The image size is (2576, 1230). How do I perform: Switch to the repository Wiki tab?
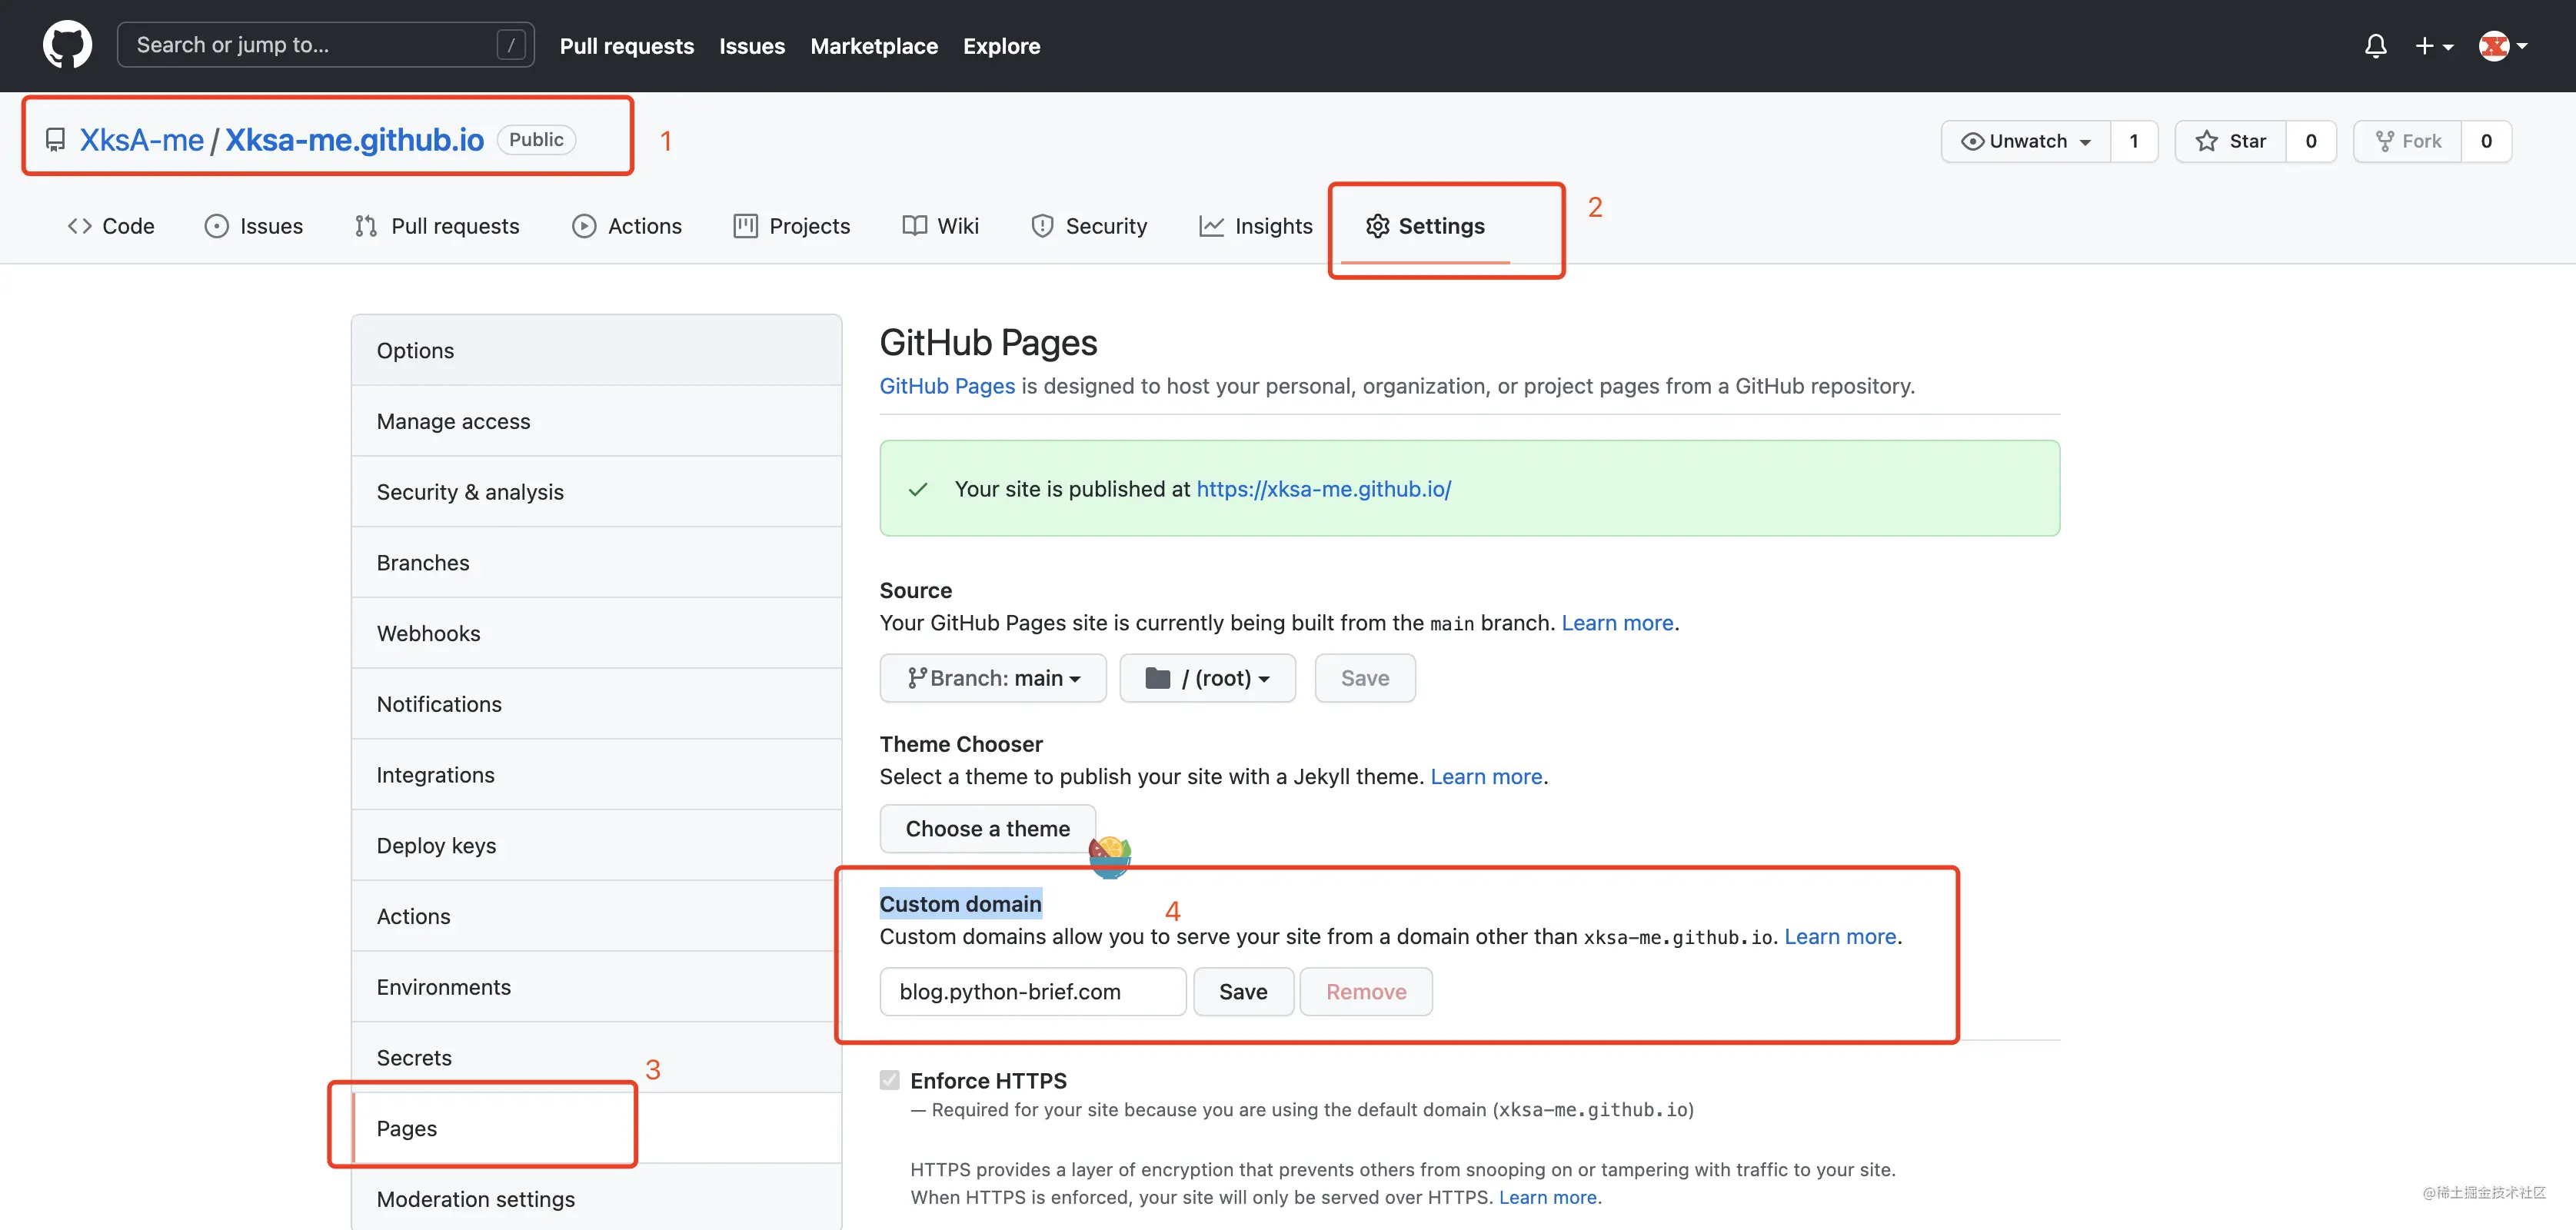(940, 226)
